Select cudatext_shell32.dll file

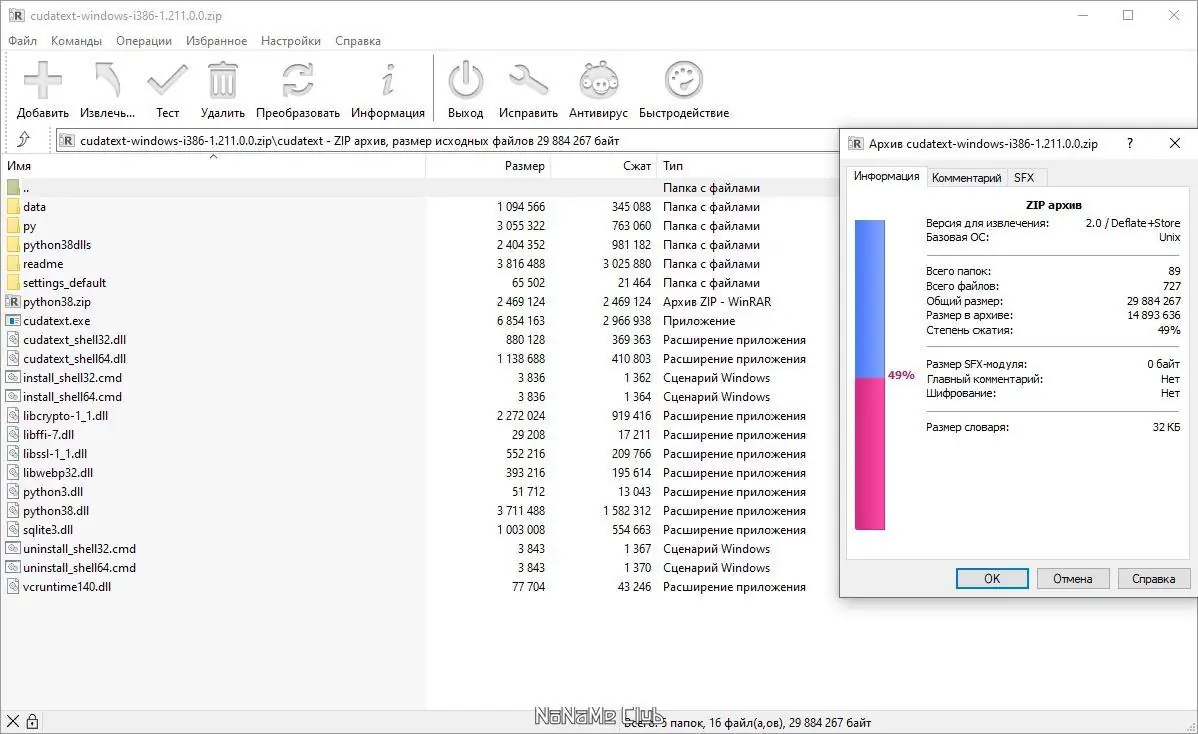[74, 340]
